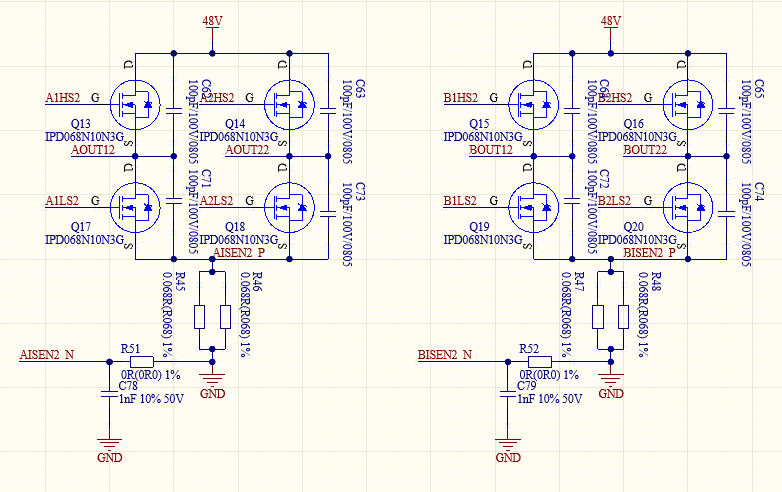Pick the Q15 MOSFET symbol
782x492 pixels.
click(534, 105)
